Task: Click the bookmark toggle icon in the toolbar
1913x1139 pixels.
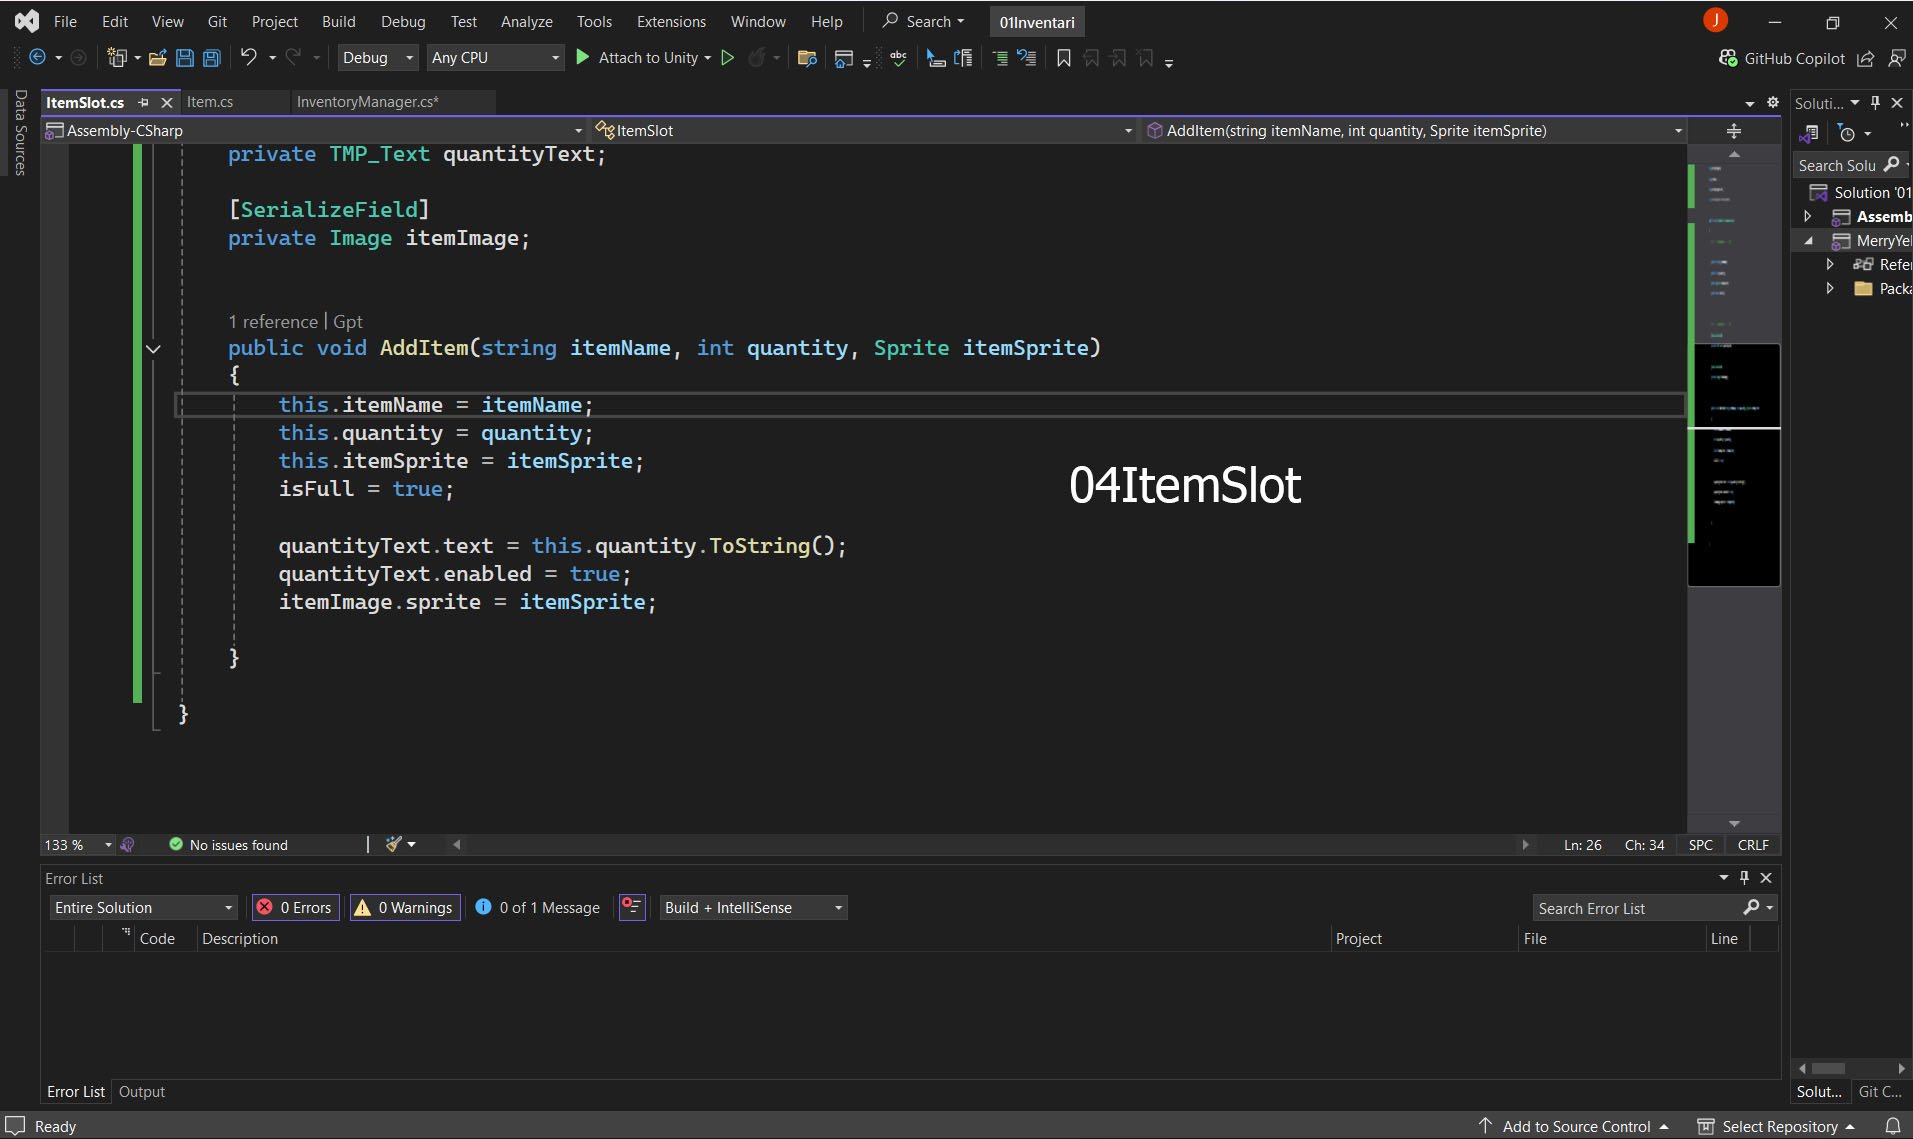Action: 1063,58
